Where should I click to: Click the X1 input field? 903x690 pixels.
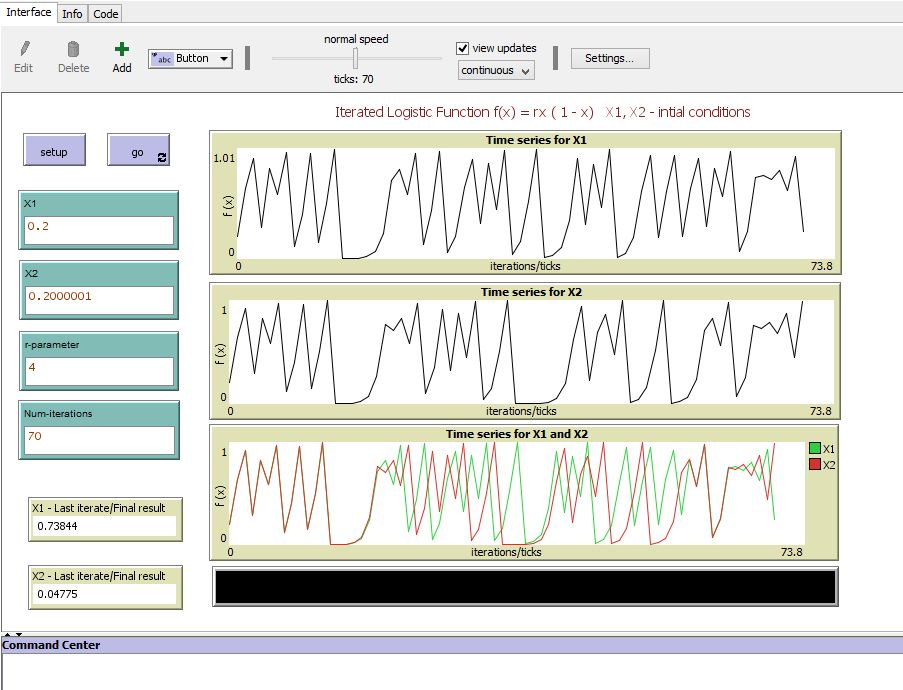click(98, 229)
